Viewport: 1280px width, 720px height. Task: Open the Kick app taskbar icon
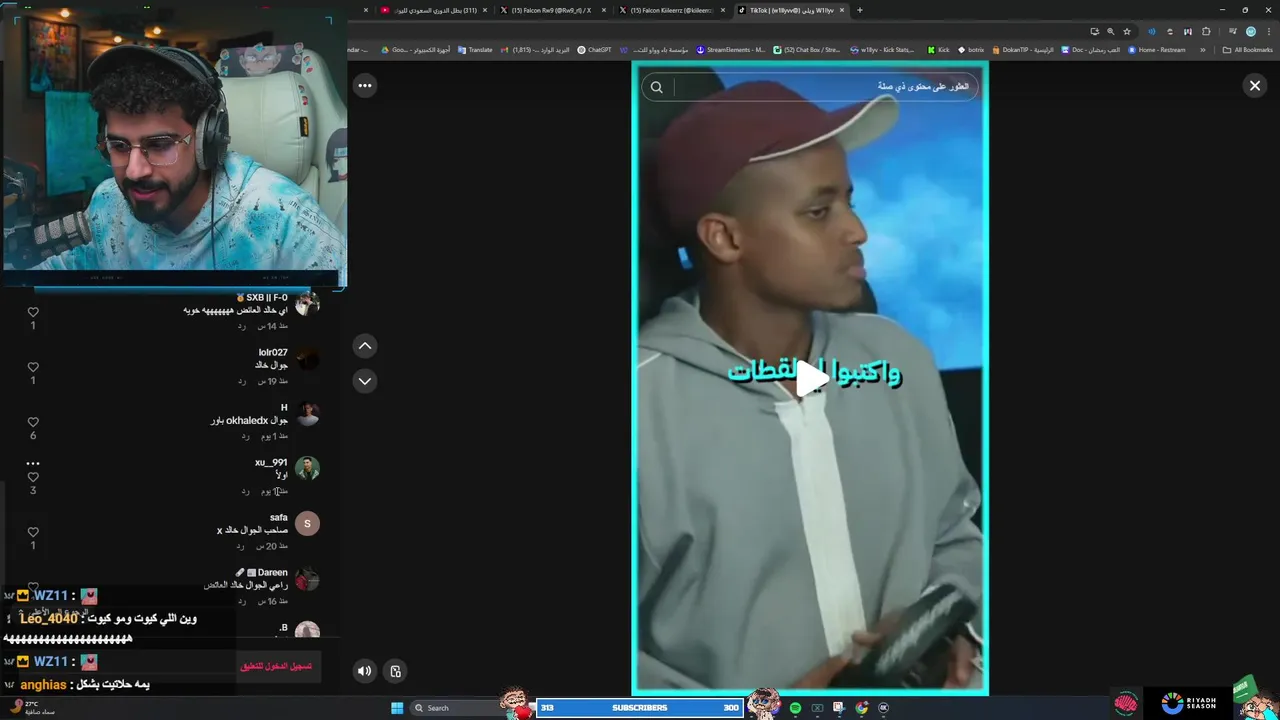tap(883, 708)
